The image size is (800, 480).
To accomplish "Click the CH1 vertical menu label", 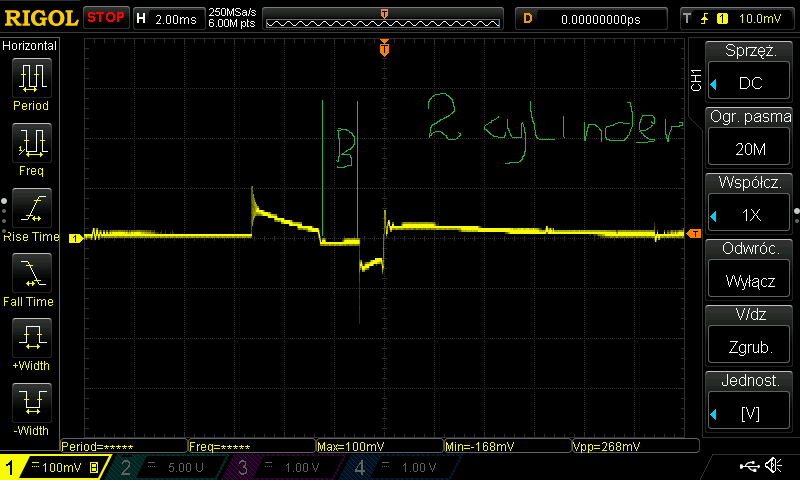I will (x=696, y=81).
